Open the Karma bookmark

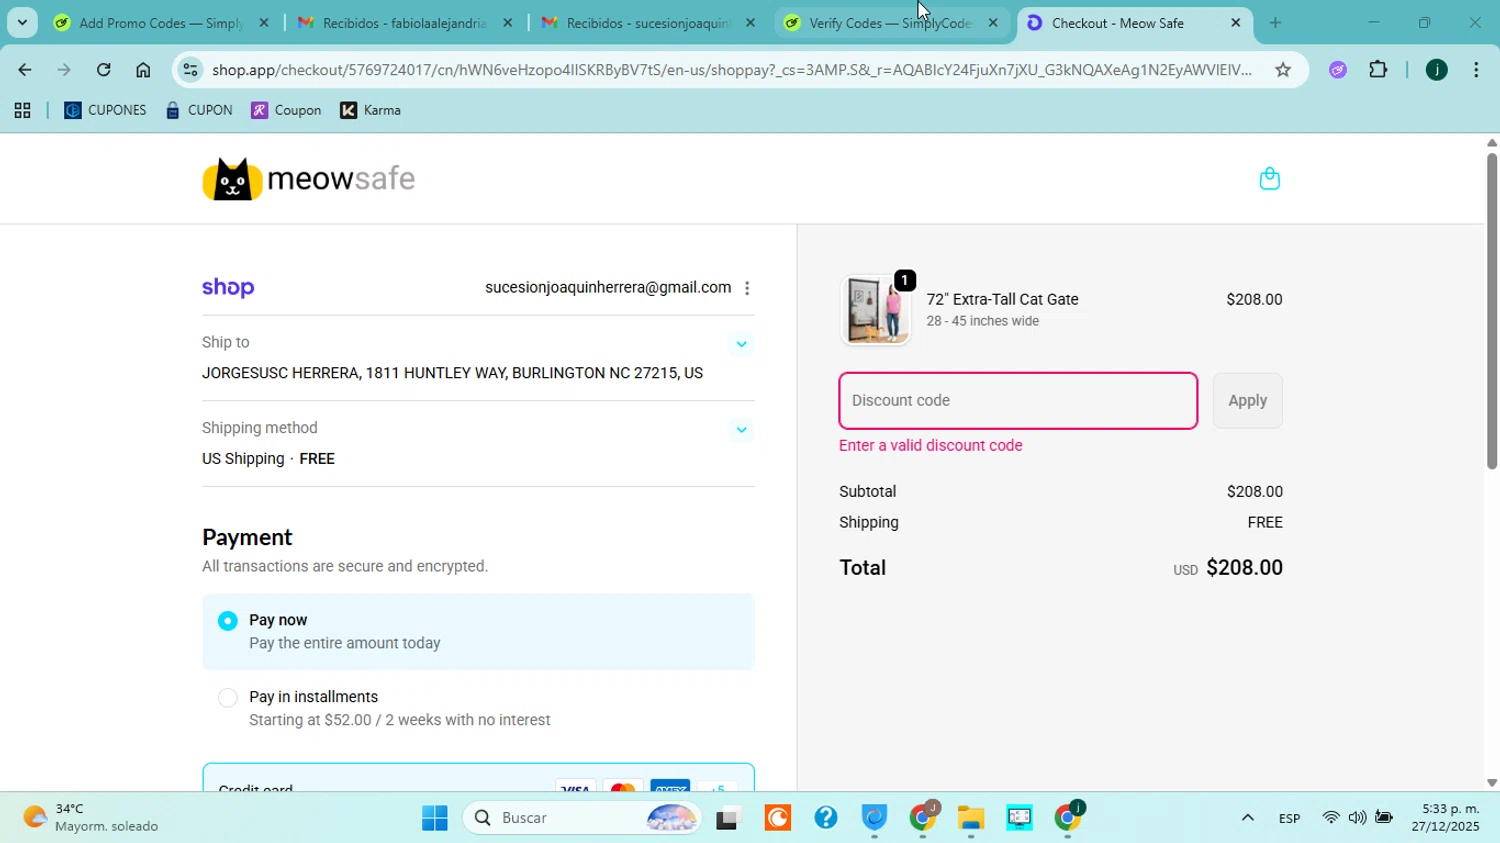(371, 111)
